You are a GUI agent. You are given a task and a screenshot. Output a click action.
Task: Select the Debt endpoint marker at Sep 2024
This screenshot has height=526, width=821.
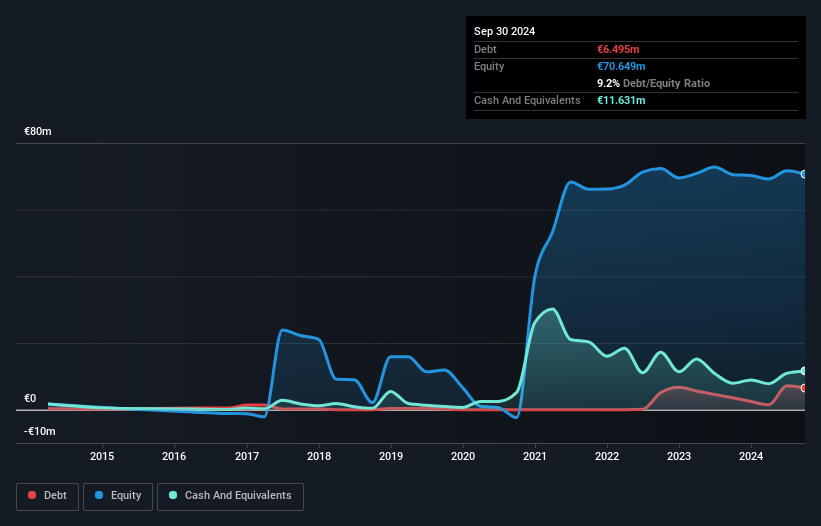click(x=804, y=388)
